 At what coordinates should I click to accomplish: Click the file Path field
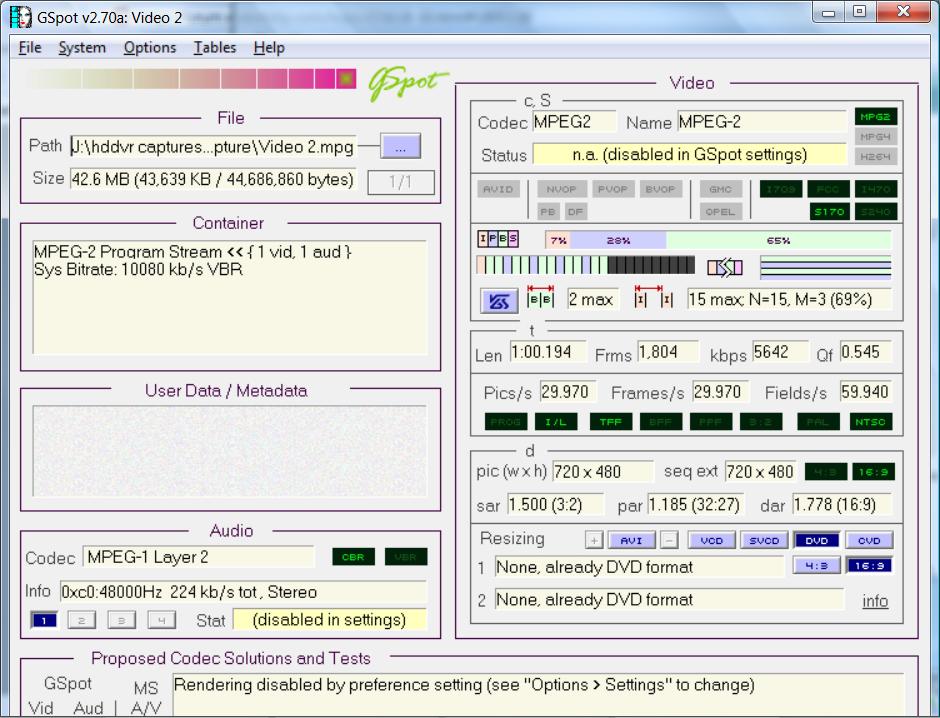213,147
